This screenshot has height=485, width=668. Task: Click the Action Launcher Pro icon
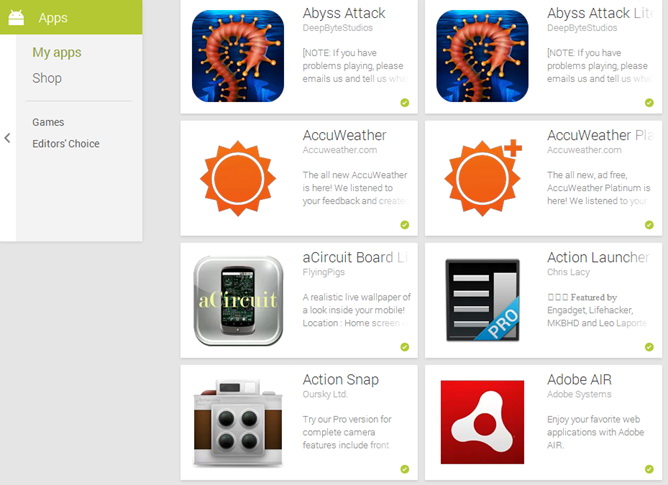pyautogui.click(x=482, y=300)
